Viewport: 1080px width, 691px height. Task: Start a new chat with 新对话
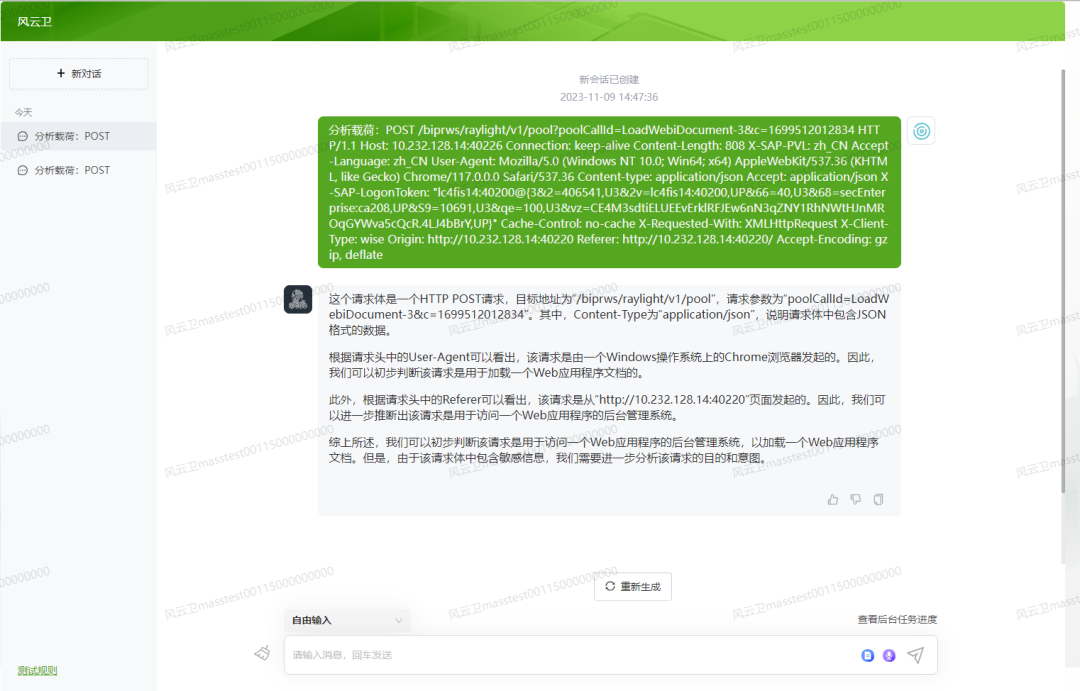(79, 74)
